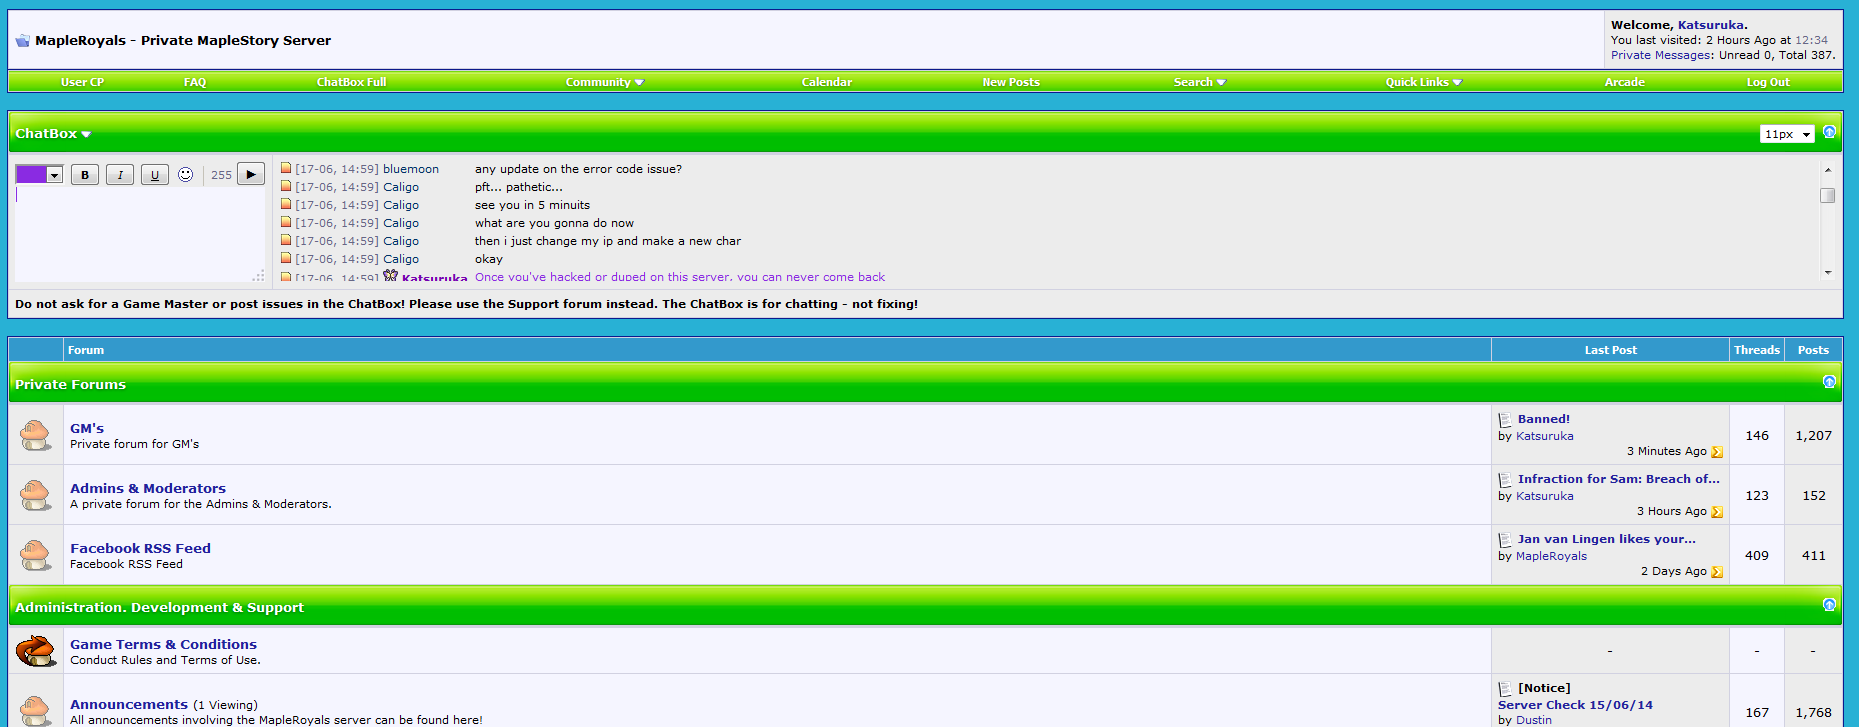
Task: Go to last post arrow beside '3 Hours Ago'
Action: [1717, 512]
